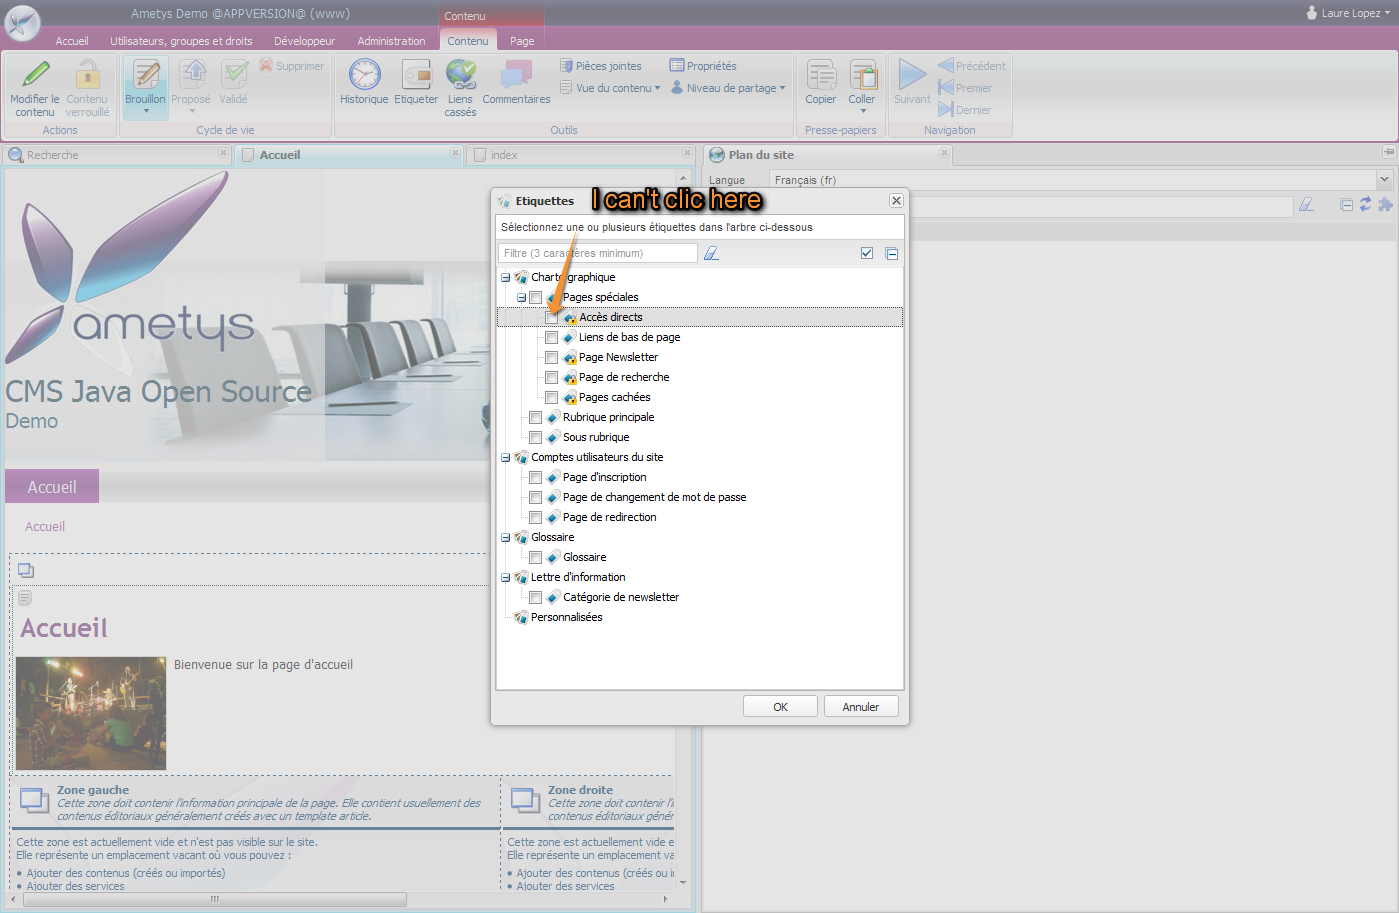Click the tag filter text field
The image size is (1399, 913).
pyautogui.click(x=597, y=254)
